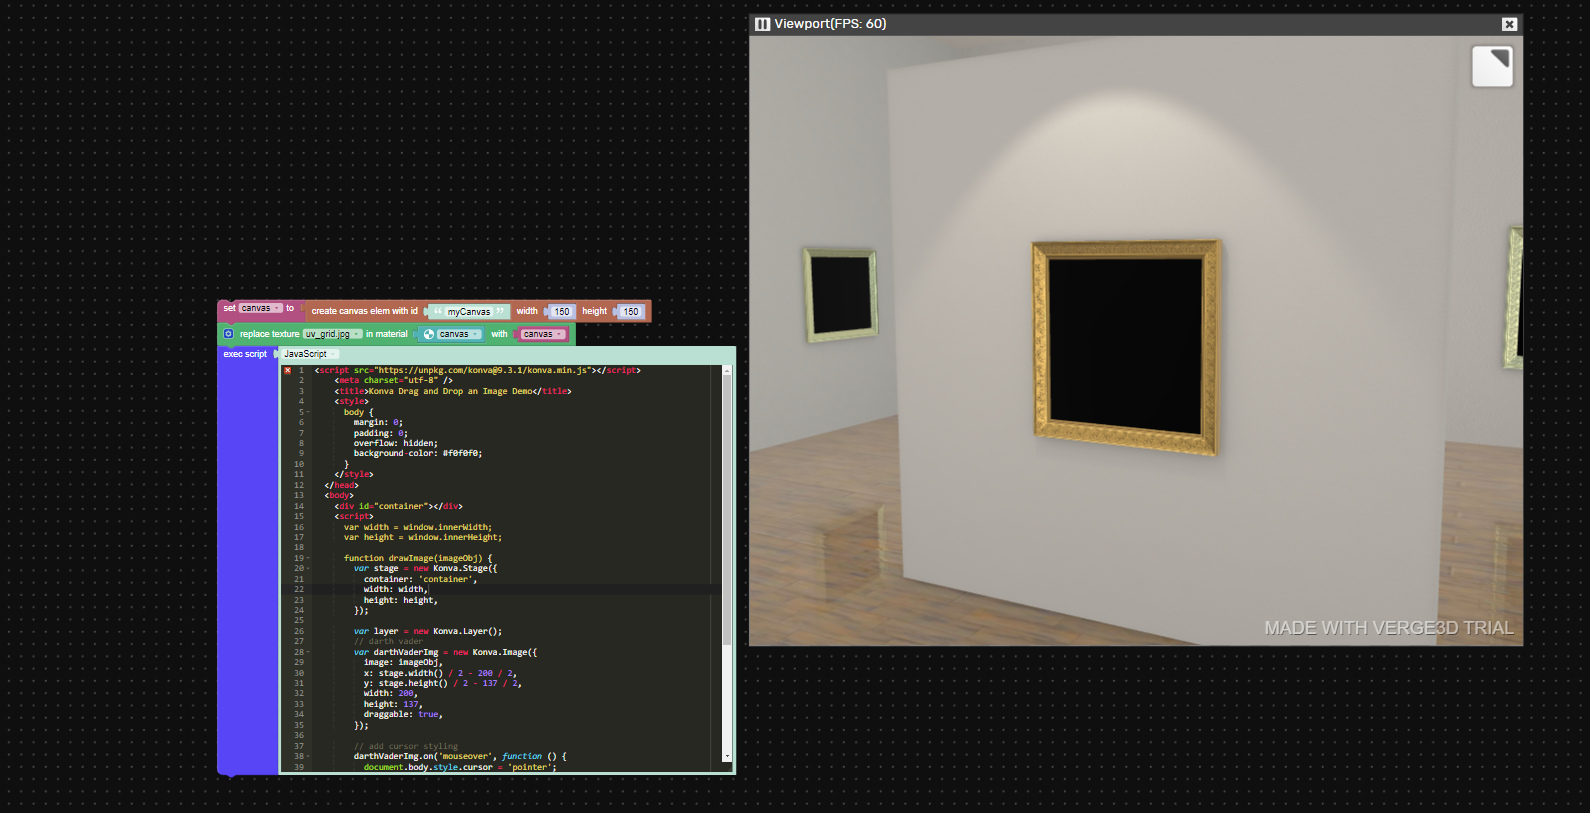Click the 'height: 137,' code line
This screenshot has height=813, width=1590.
[393, 704]
